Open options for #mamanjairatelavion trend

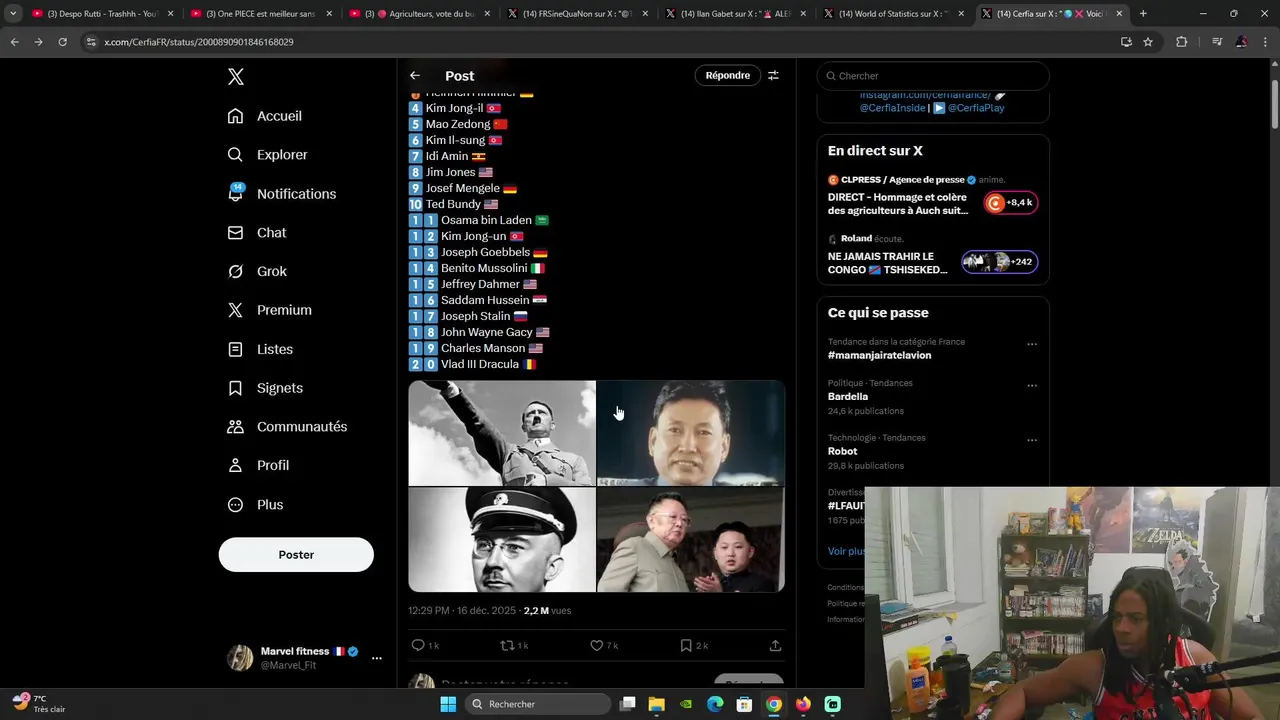click(1032, 344)
